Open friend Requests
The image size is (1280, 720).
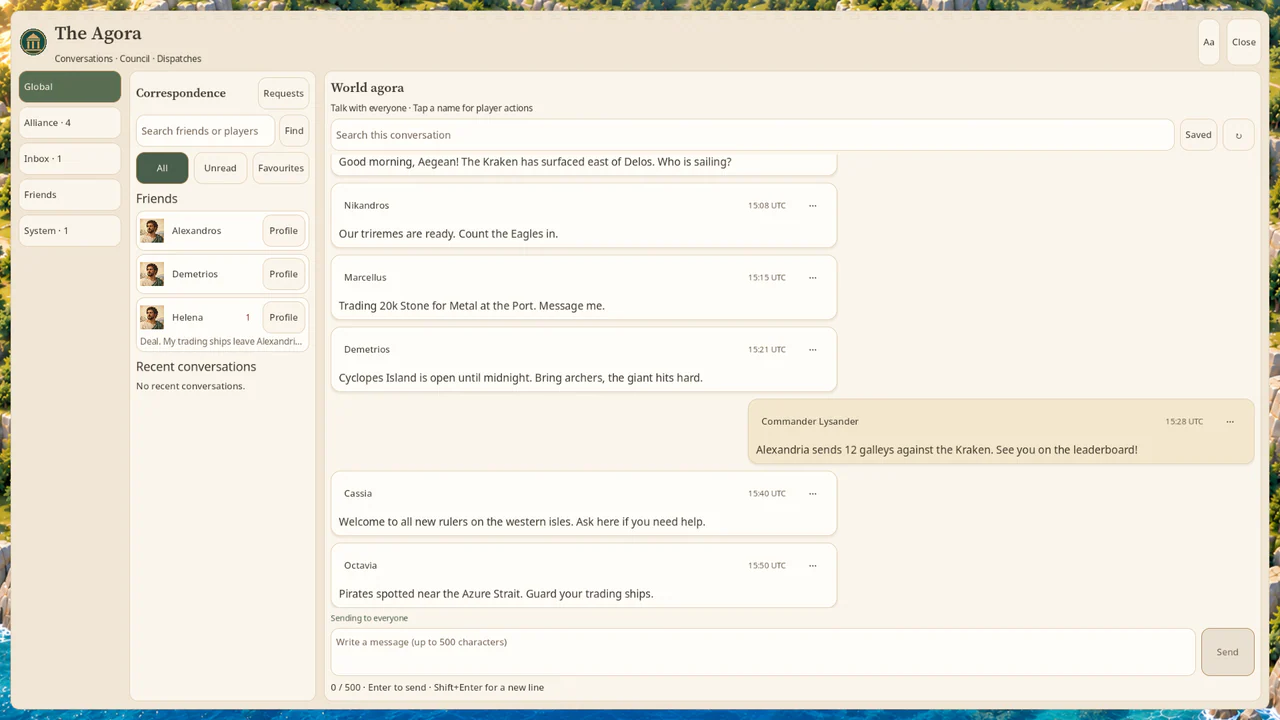pos(284,93)
